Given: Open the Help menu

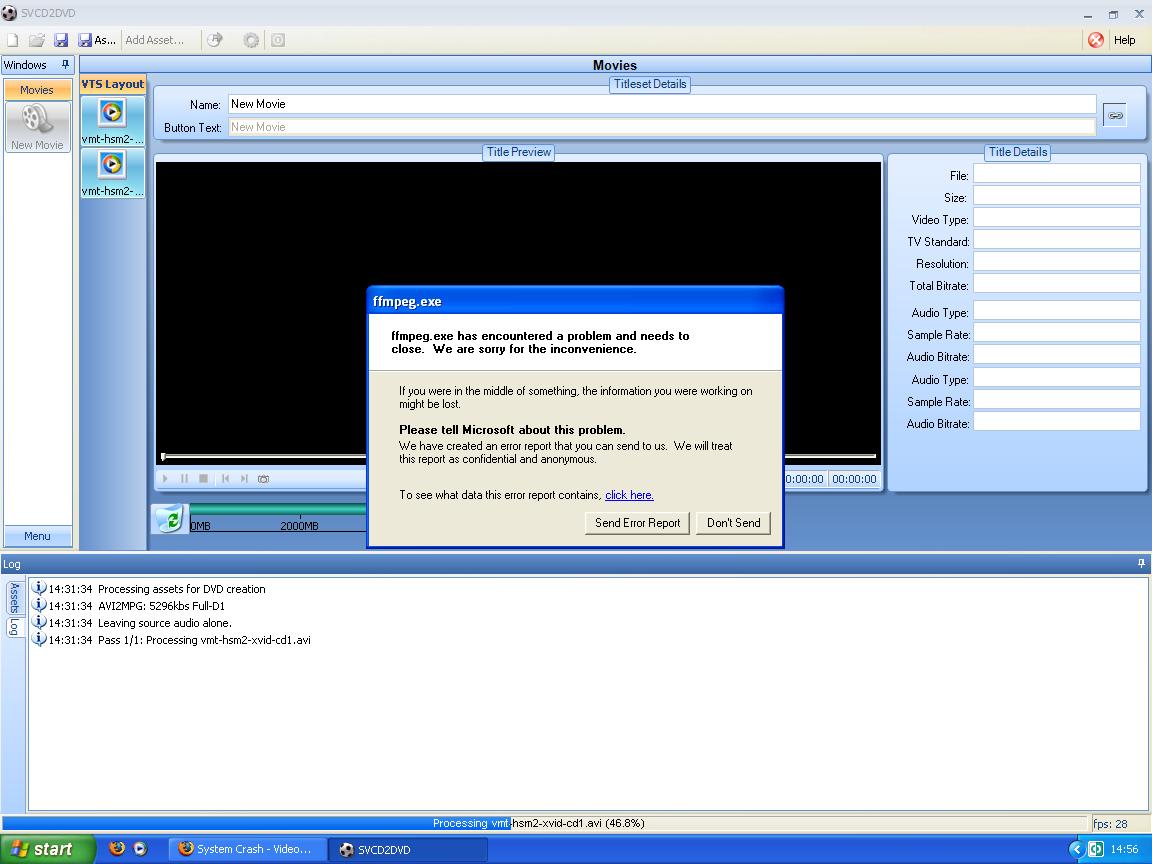Looking at the screenshot, I should (1124, 40).
